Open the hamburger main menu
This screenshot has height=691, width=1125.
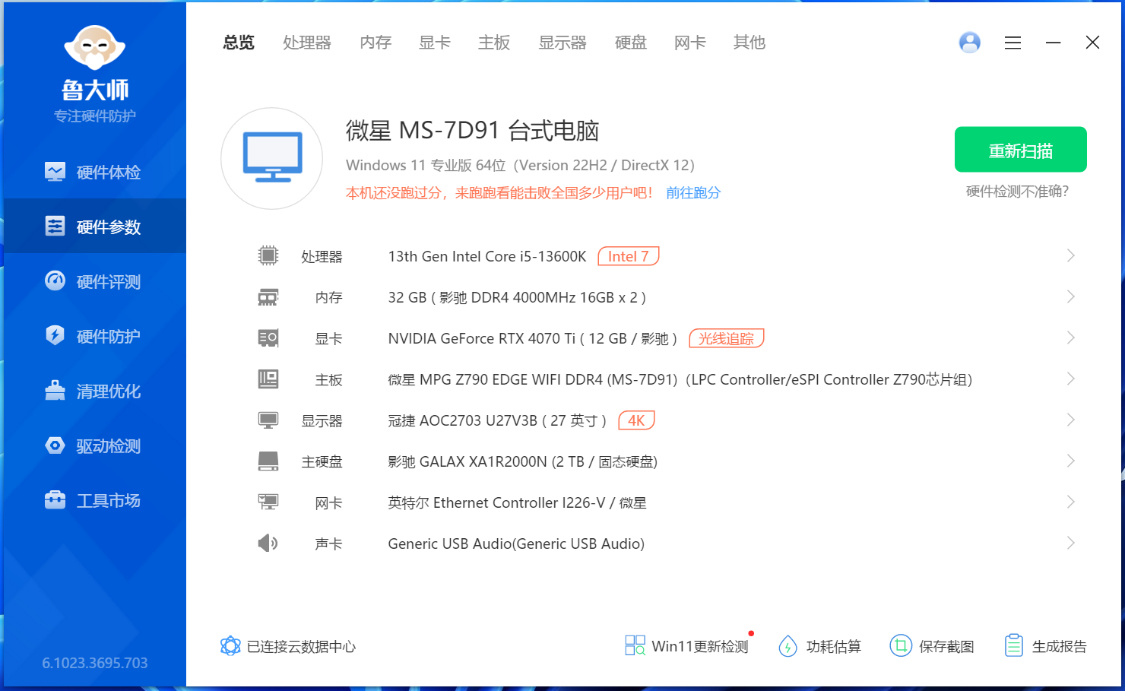point(1012,42)
